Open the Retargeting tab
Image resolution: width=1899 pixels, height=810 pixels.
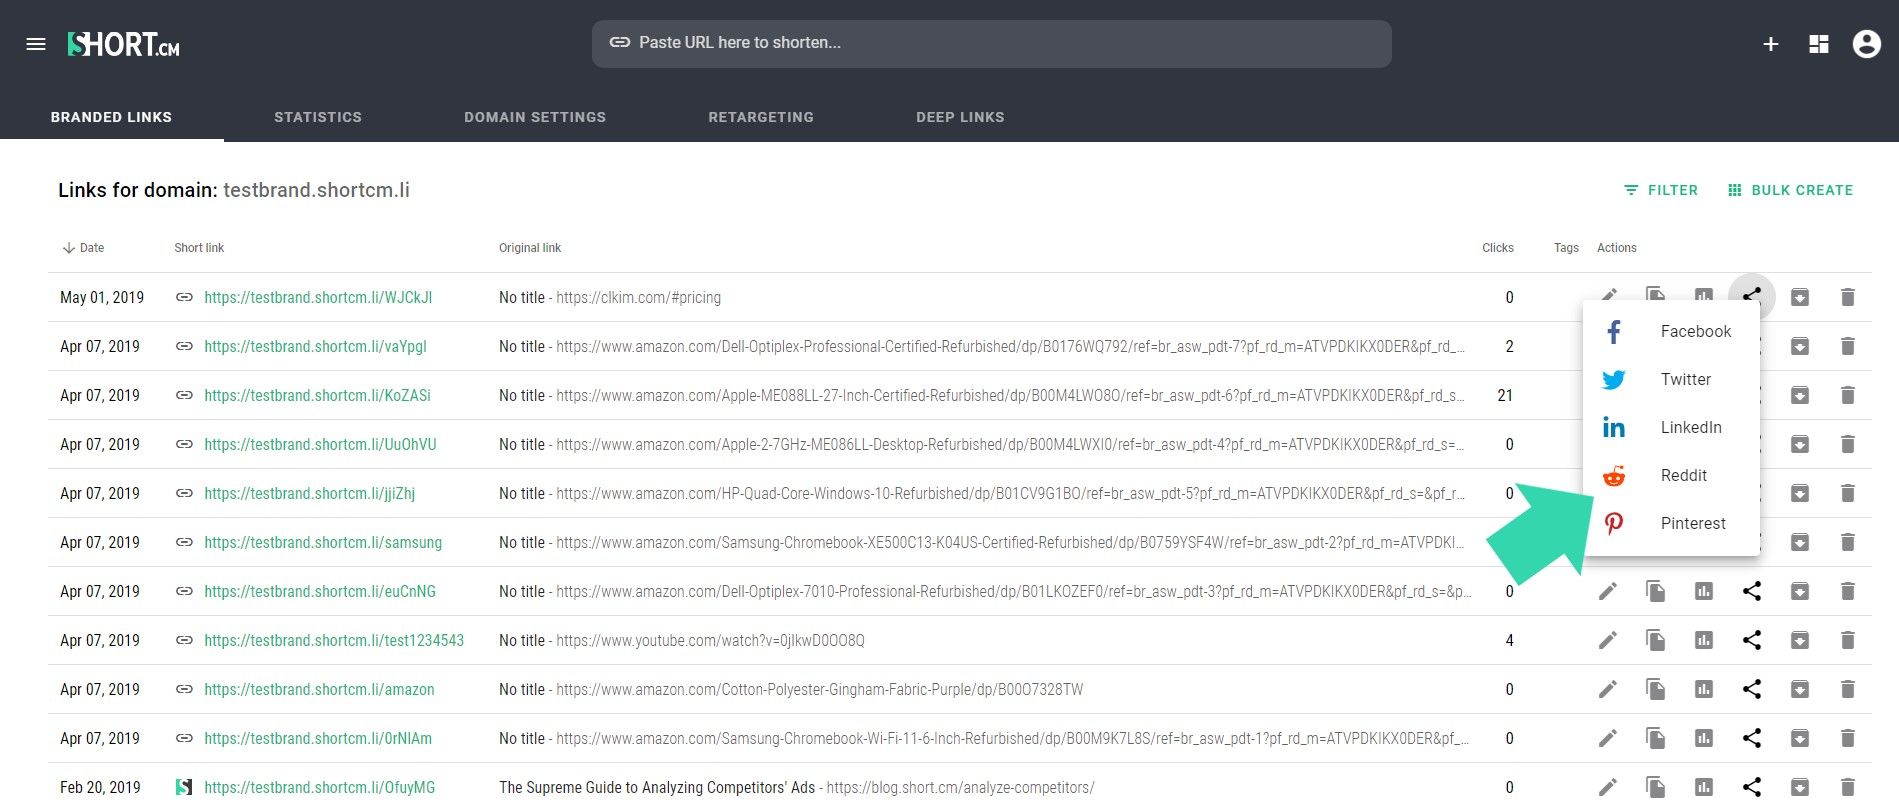coord(761,117)
